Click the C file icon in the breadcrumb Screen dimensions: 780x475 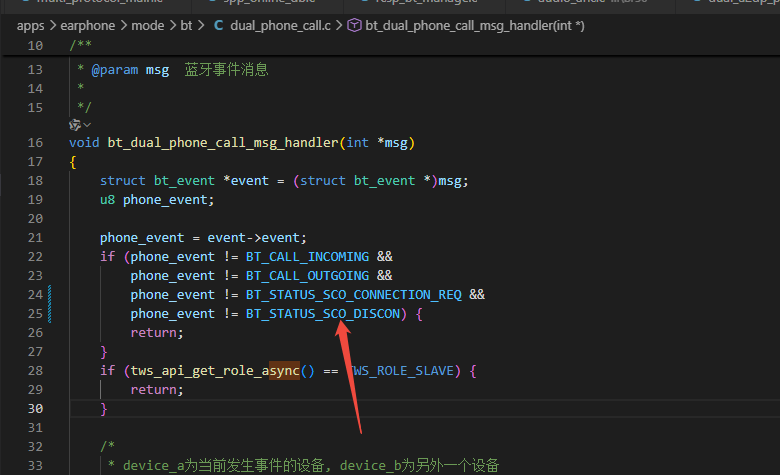218,25
